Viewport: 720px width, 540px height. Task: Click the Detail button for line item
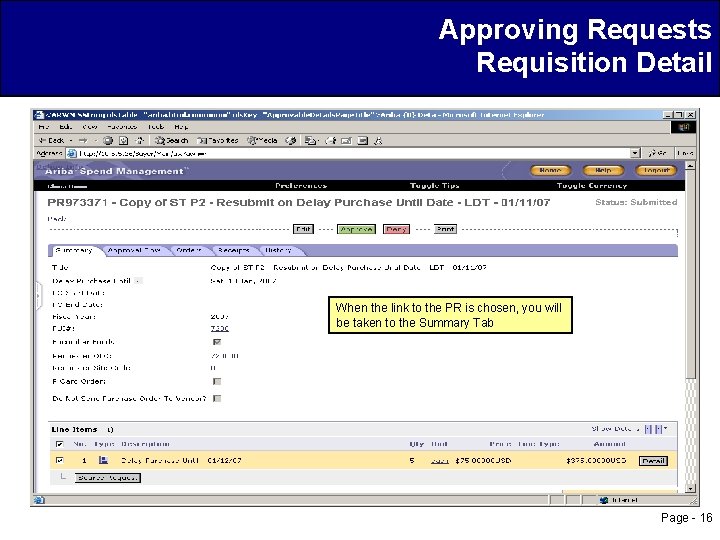653,461
